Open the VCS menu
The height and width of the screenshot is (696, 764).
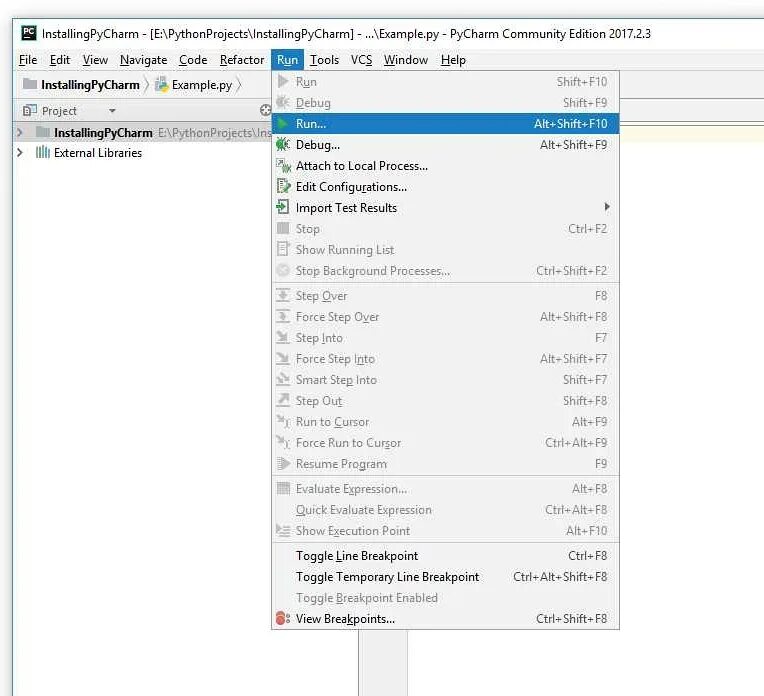[x=362, y=60]
